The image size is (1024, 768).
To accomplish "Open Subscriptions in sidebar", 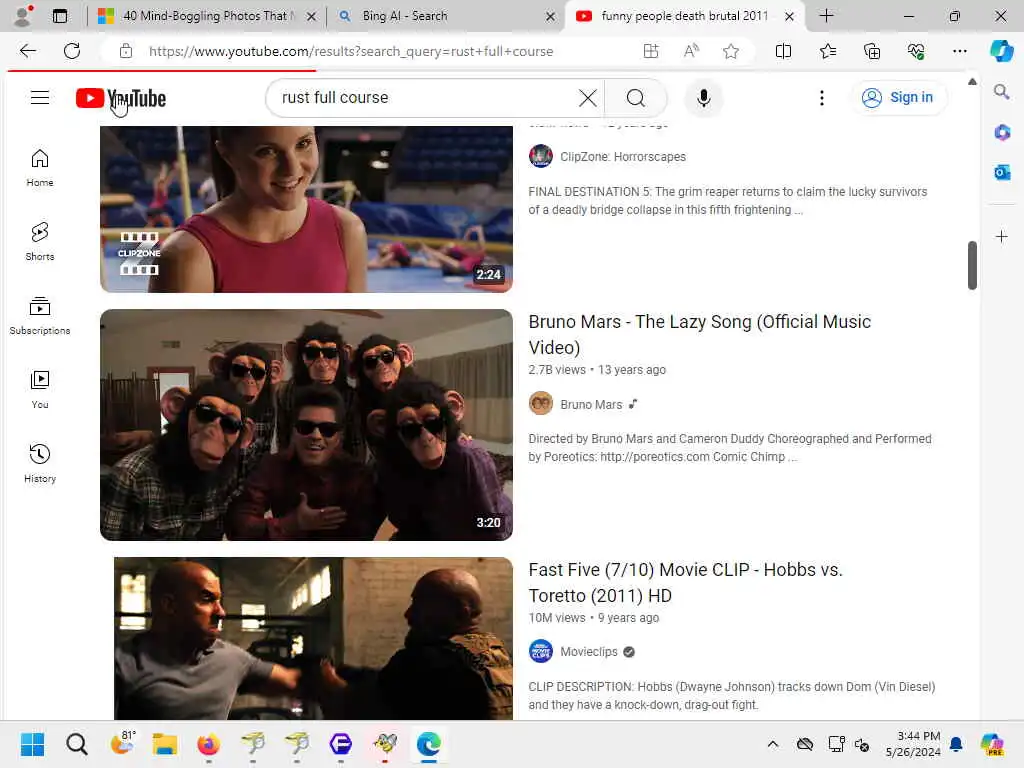I will point(40,316).
